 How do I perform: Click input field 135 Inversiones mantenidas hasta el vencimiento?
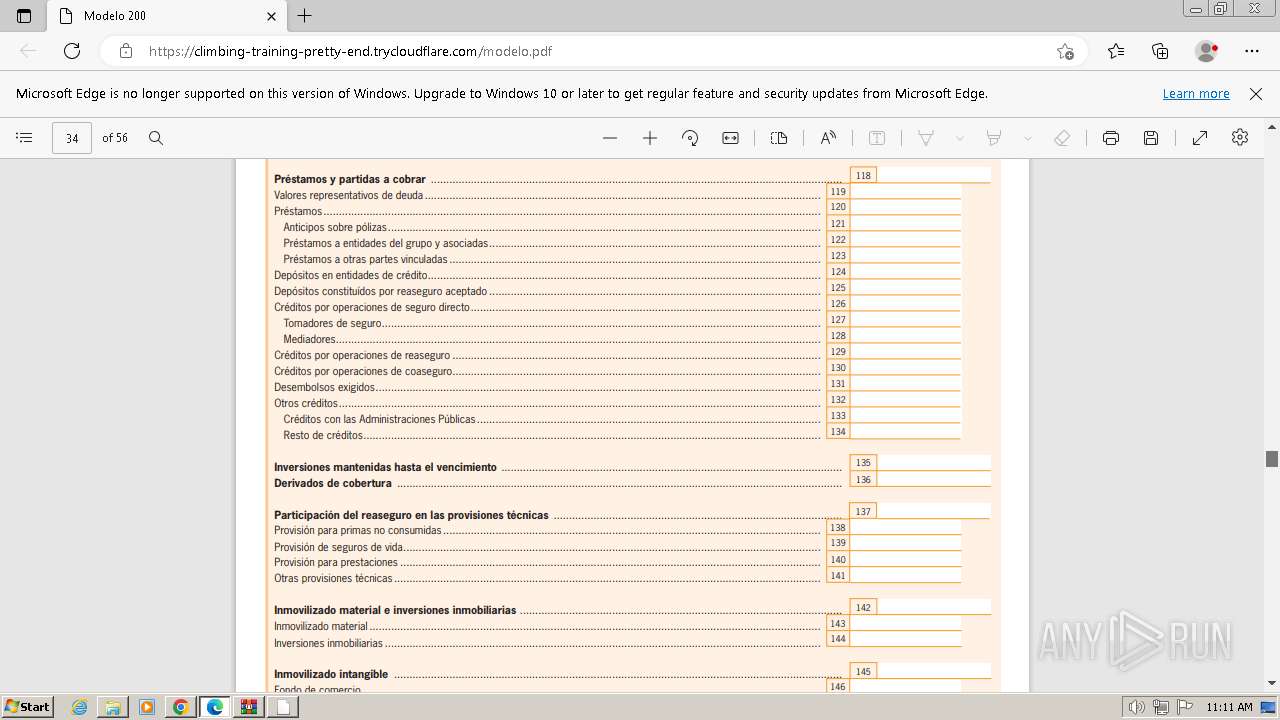point(933,462)
